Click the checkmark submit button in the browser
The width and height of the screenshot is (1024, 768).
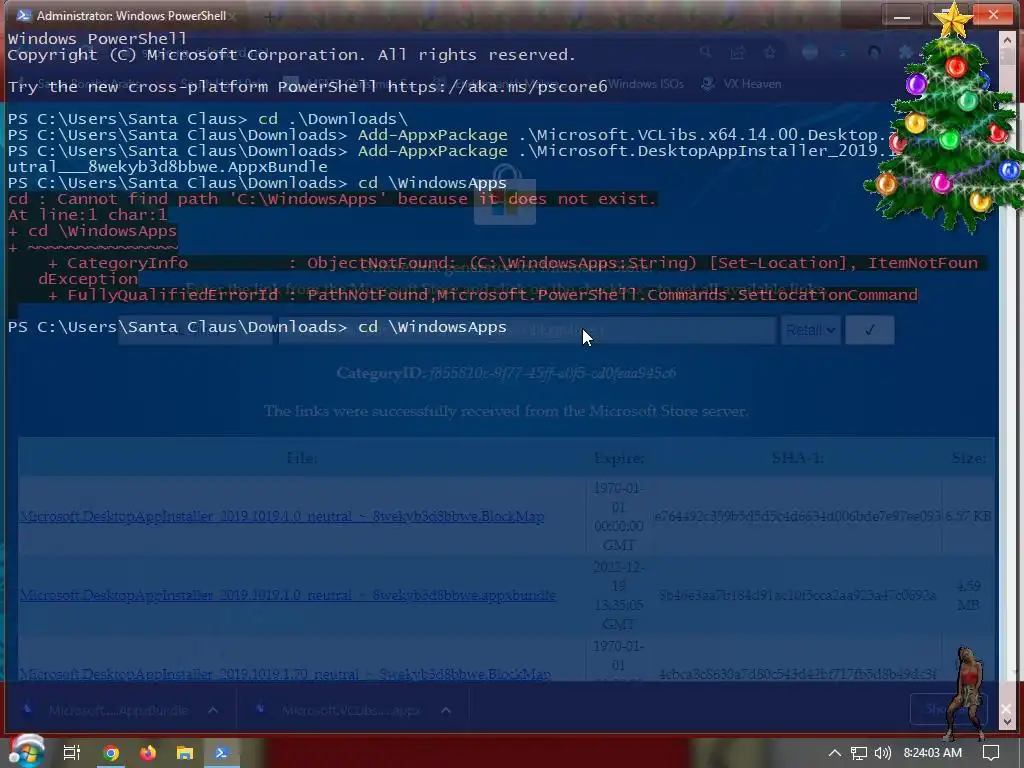click(x=869, y=330)
